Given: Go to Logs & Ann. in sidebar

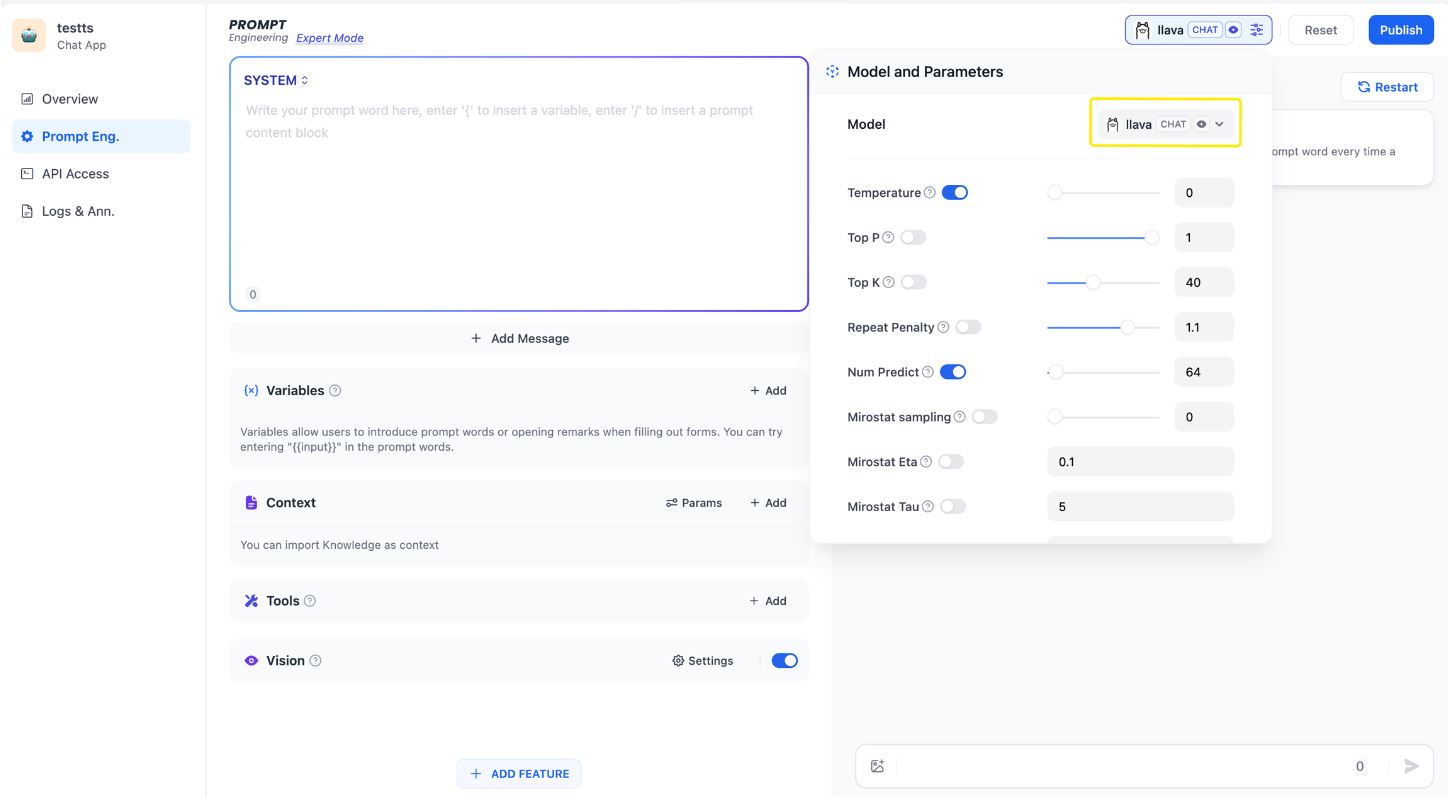Looking at the screenshot, I should (x=78, y=212).
